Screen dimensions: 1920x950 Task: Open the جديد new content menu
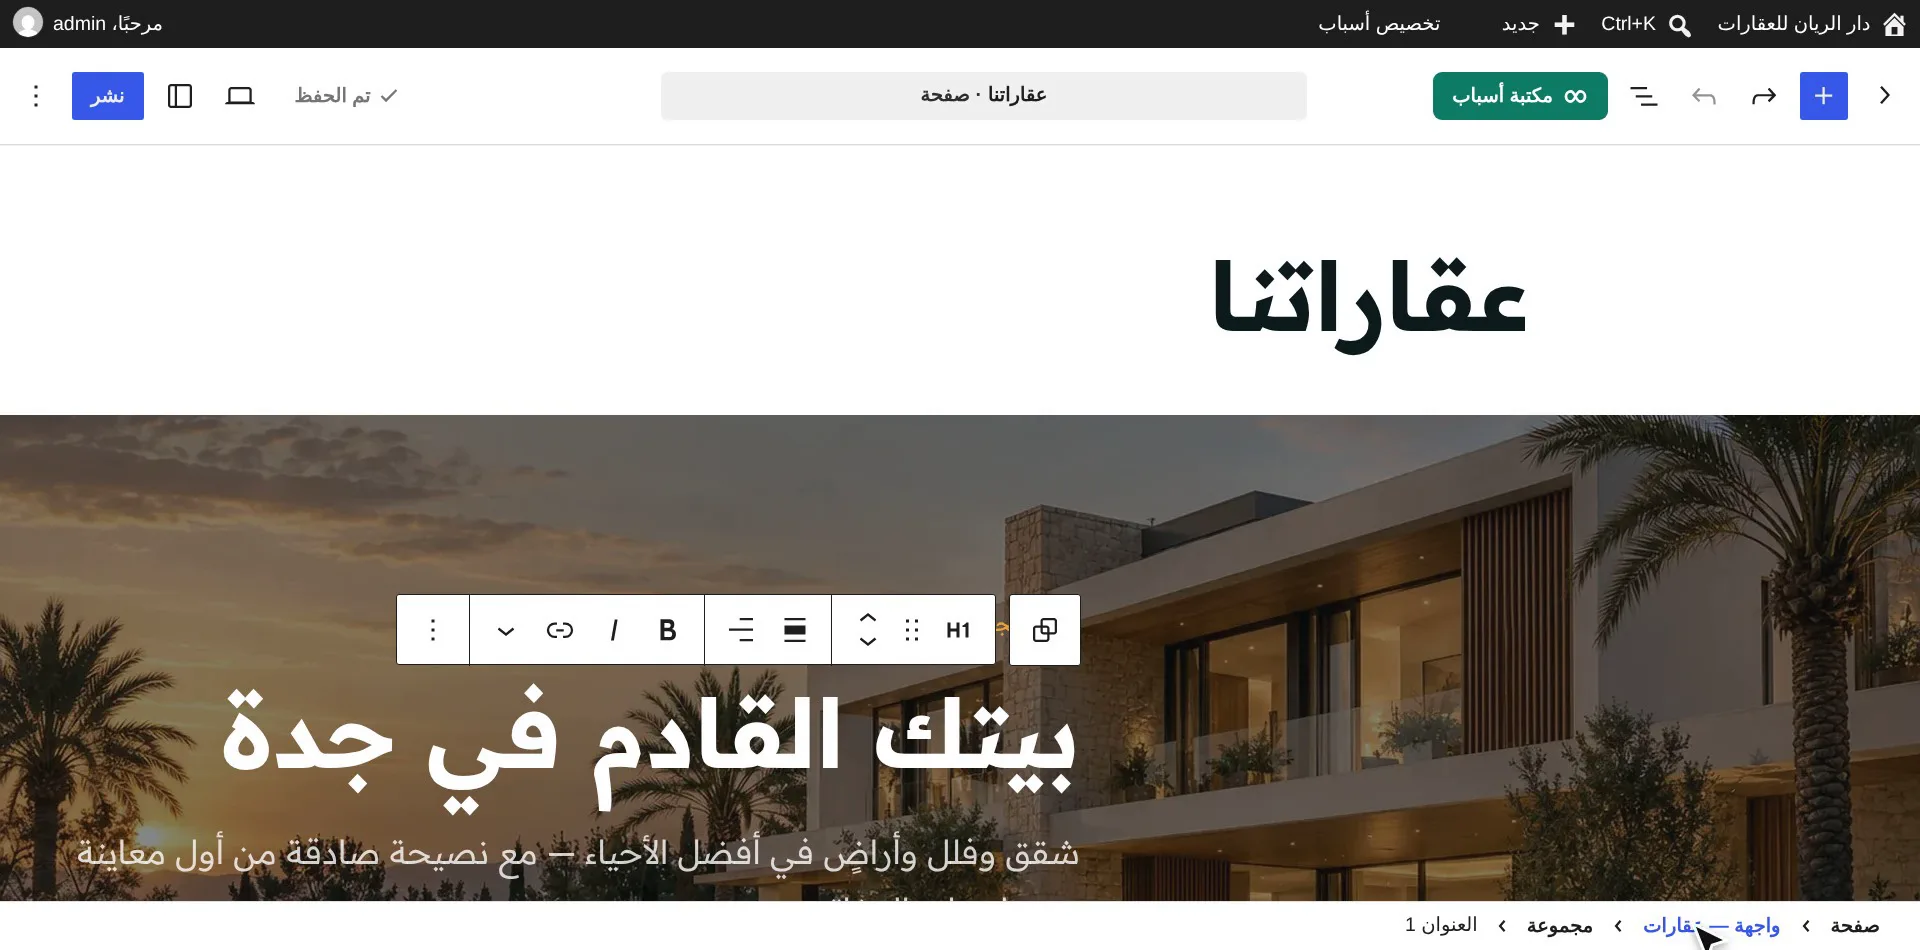coord(1538,24)
